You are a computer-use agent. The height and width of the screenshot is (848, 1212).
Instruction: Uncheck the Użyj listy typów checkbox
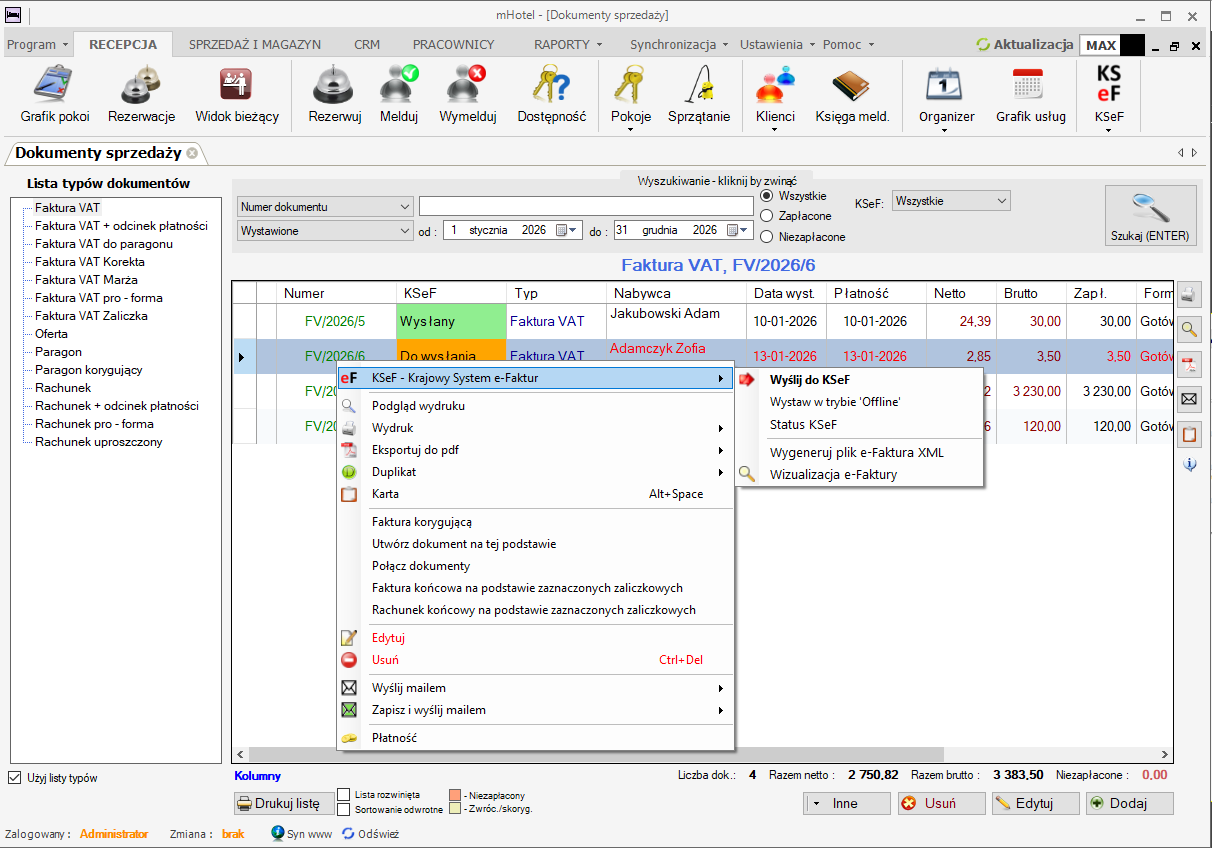14,778
